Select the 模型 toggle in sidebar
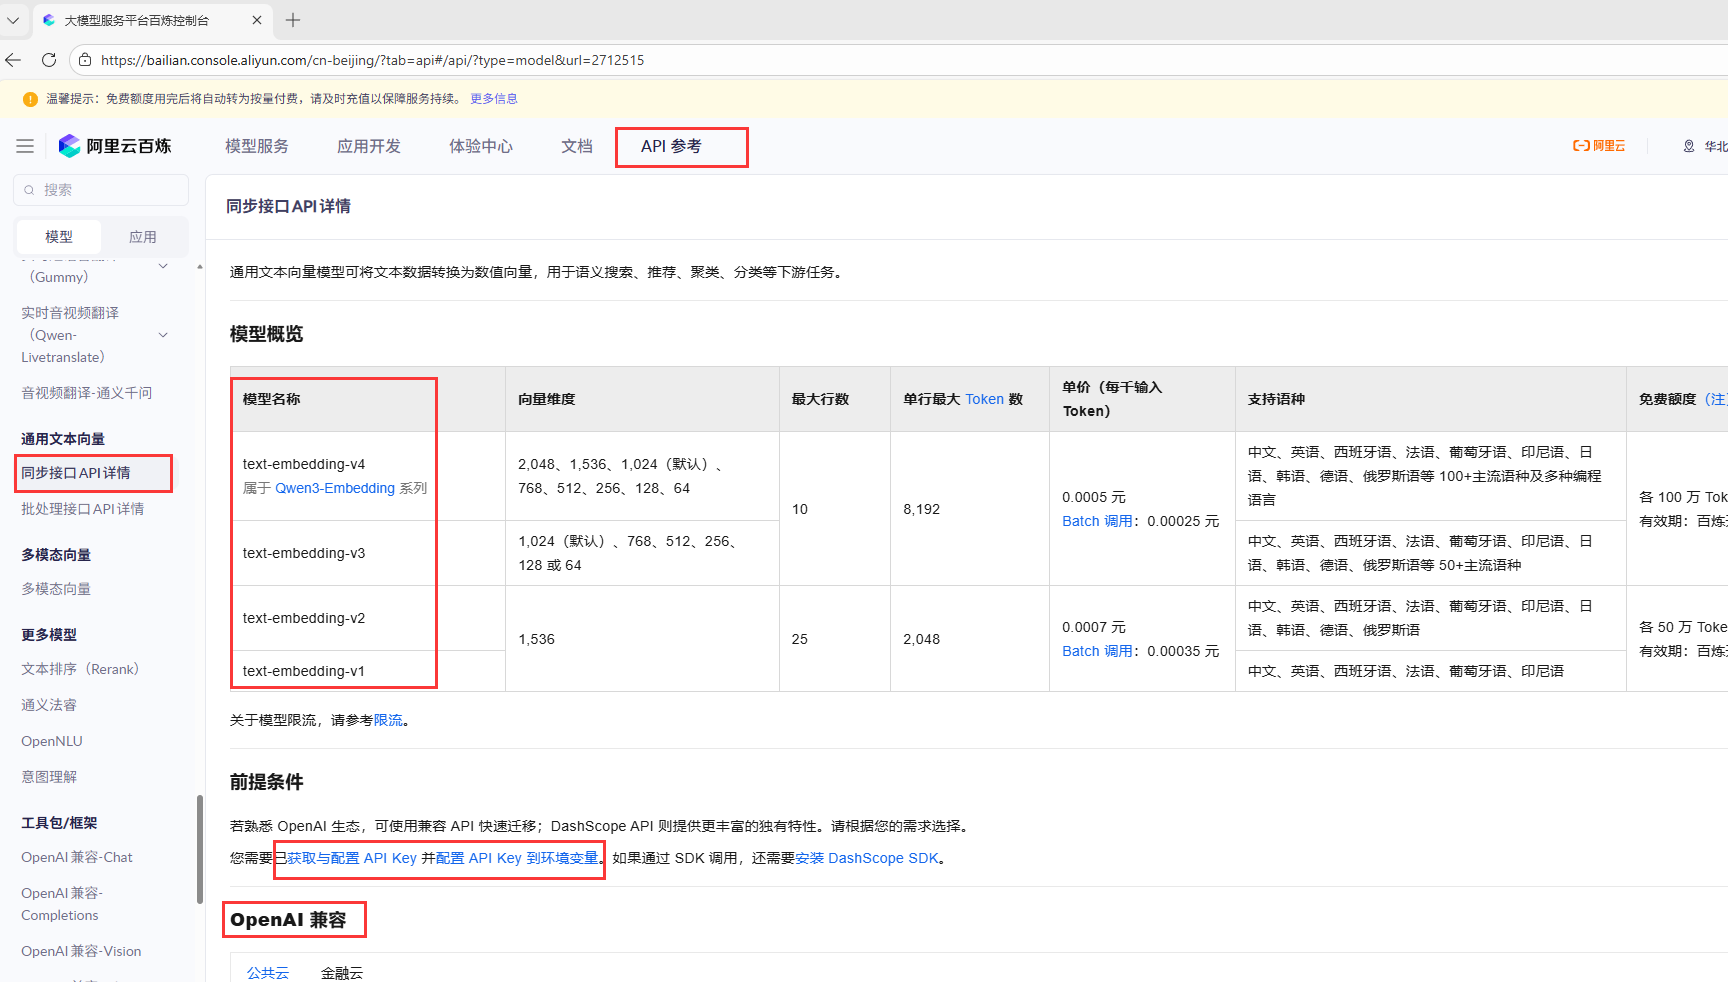 coord(59,237)
